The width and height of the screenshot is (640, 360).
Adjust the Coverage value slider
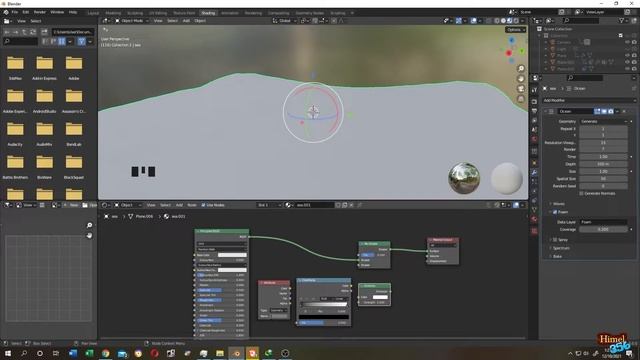pyautogui.click(x=603, y=229)
